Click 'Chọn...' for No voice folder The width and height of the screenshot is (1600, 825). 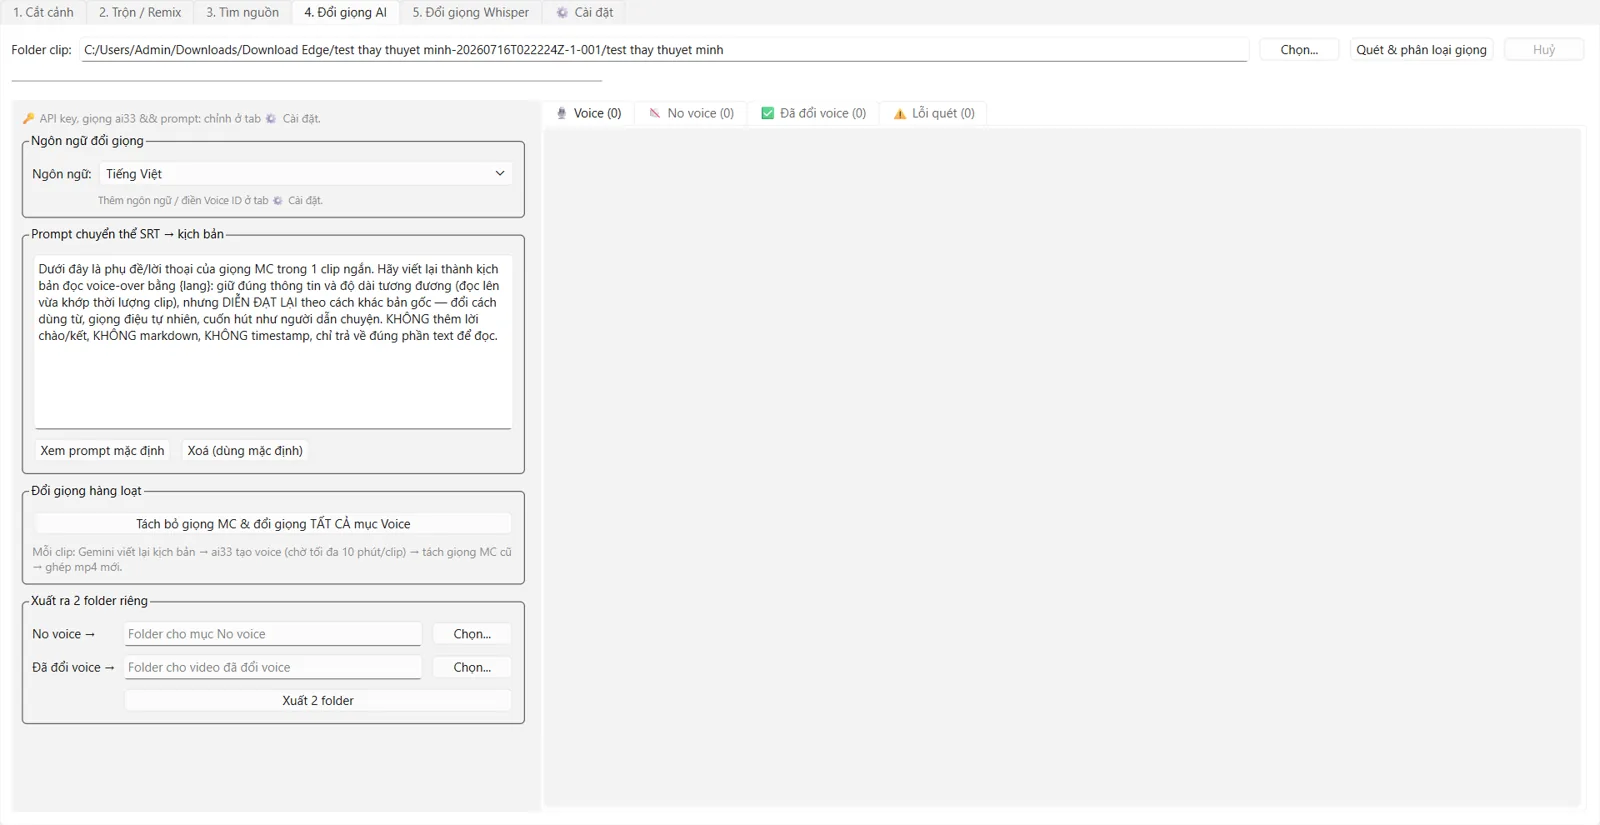tap(472, 634)
